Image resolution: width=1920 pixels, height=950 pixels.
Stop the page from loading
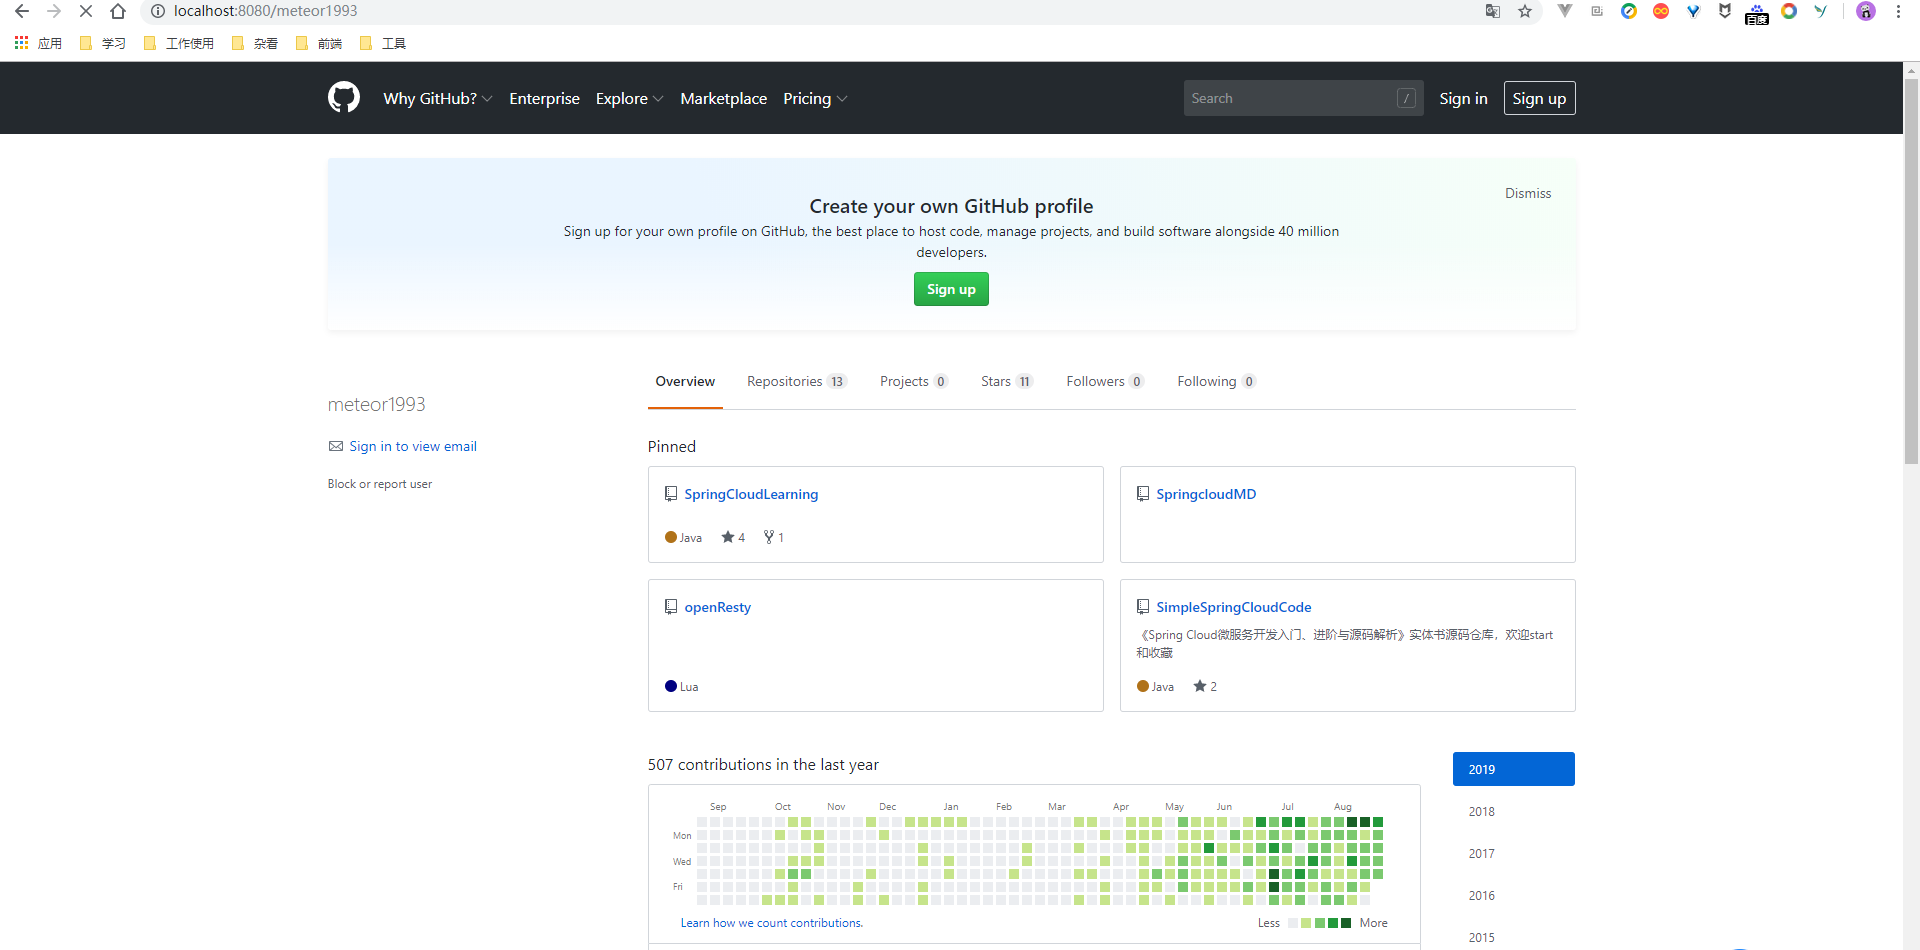pyautogui.click(x=86, y=11)
